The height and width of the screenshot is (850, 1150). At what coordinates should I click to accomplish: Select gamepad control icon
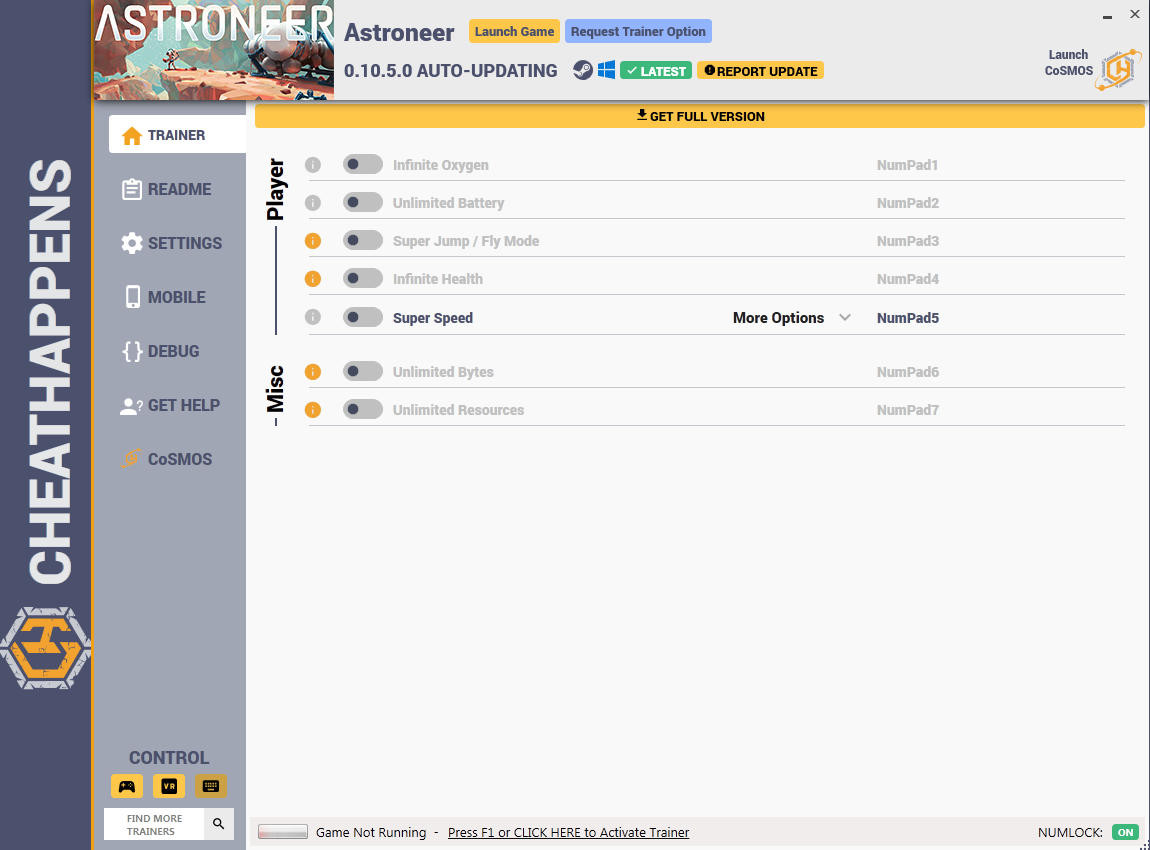coord(127,786)
